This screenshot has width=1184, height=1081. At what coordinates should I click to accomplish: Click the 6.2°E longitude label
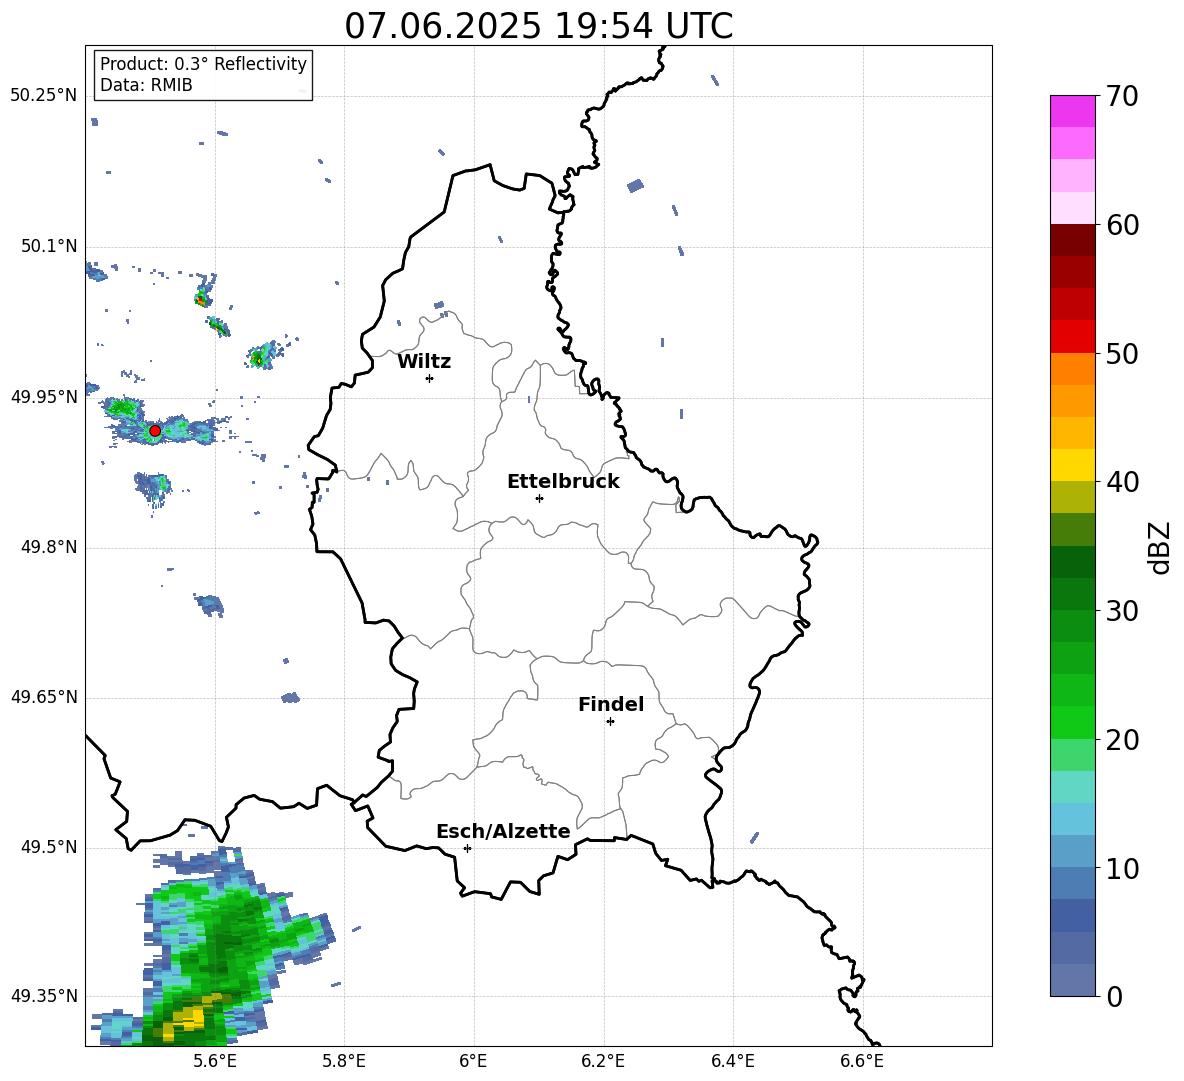point(603,1061)
